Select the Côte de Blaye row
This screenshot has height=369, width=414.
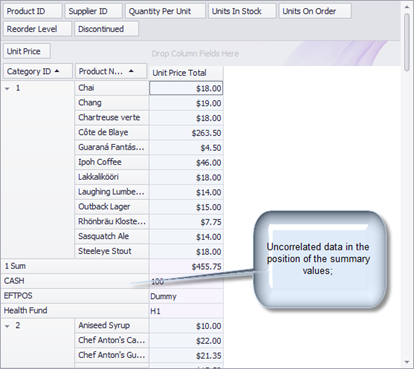112,133
